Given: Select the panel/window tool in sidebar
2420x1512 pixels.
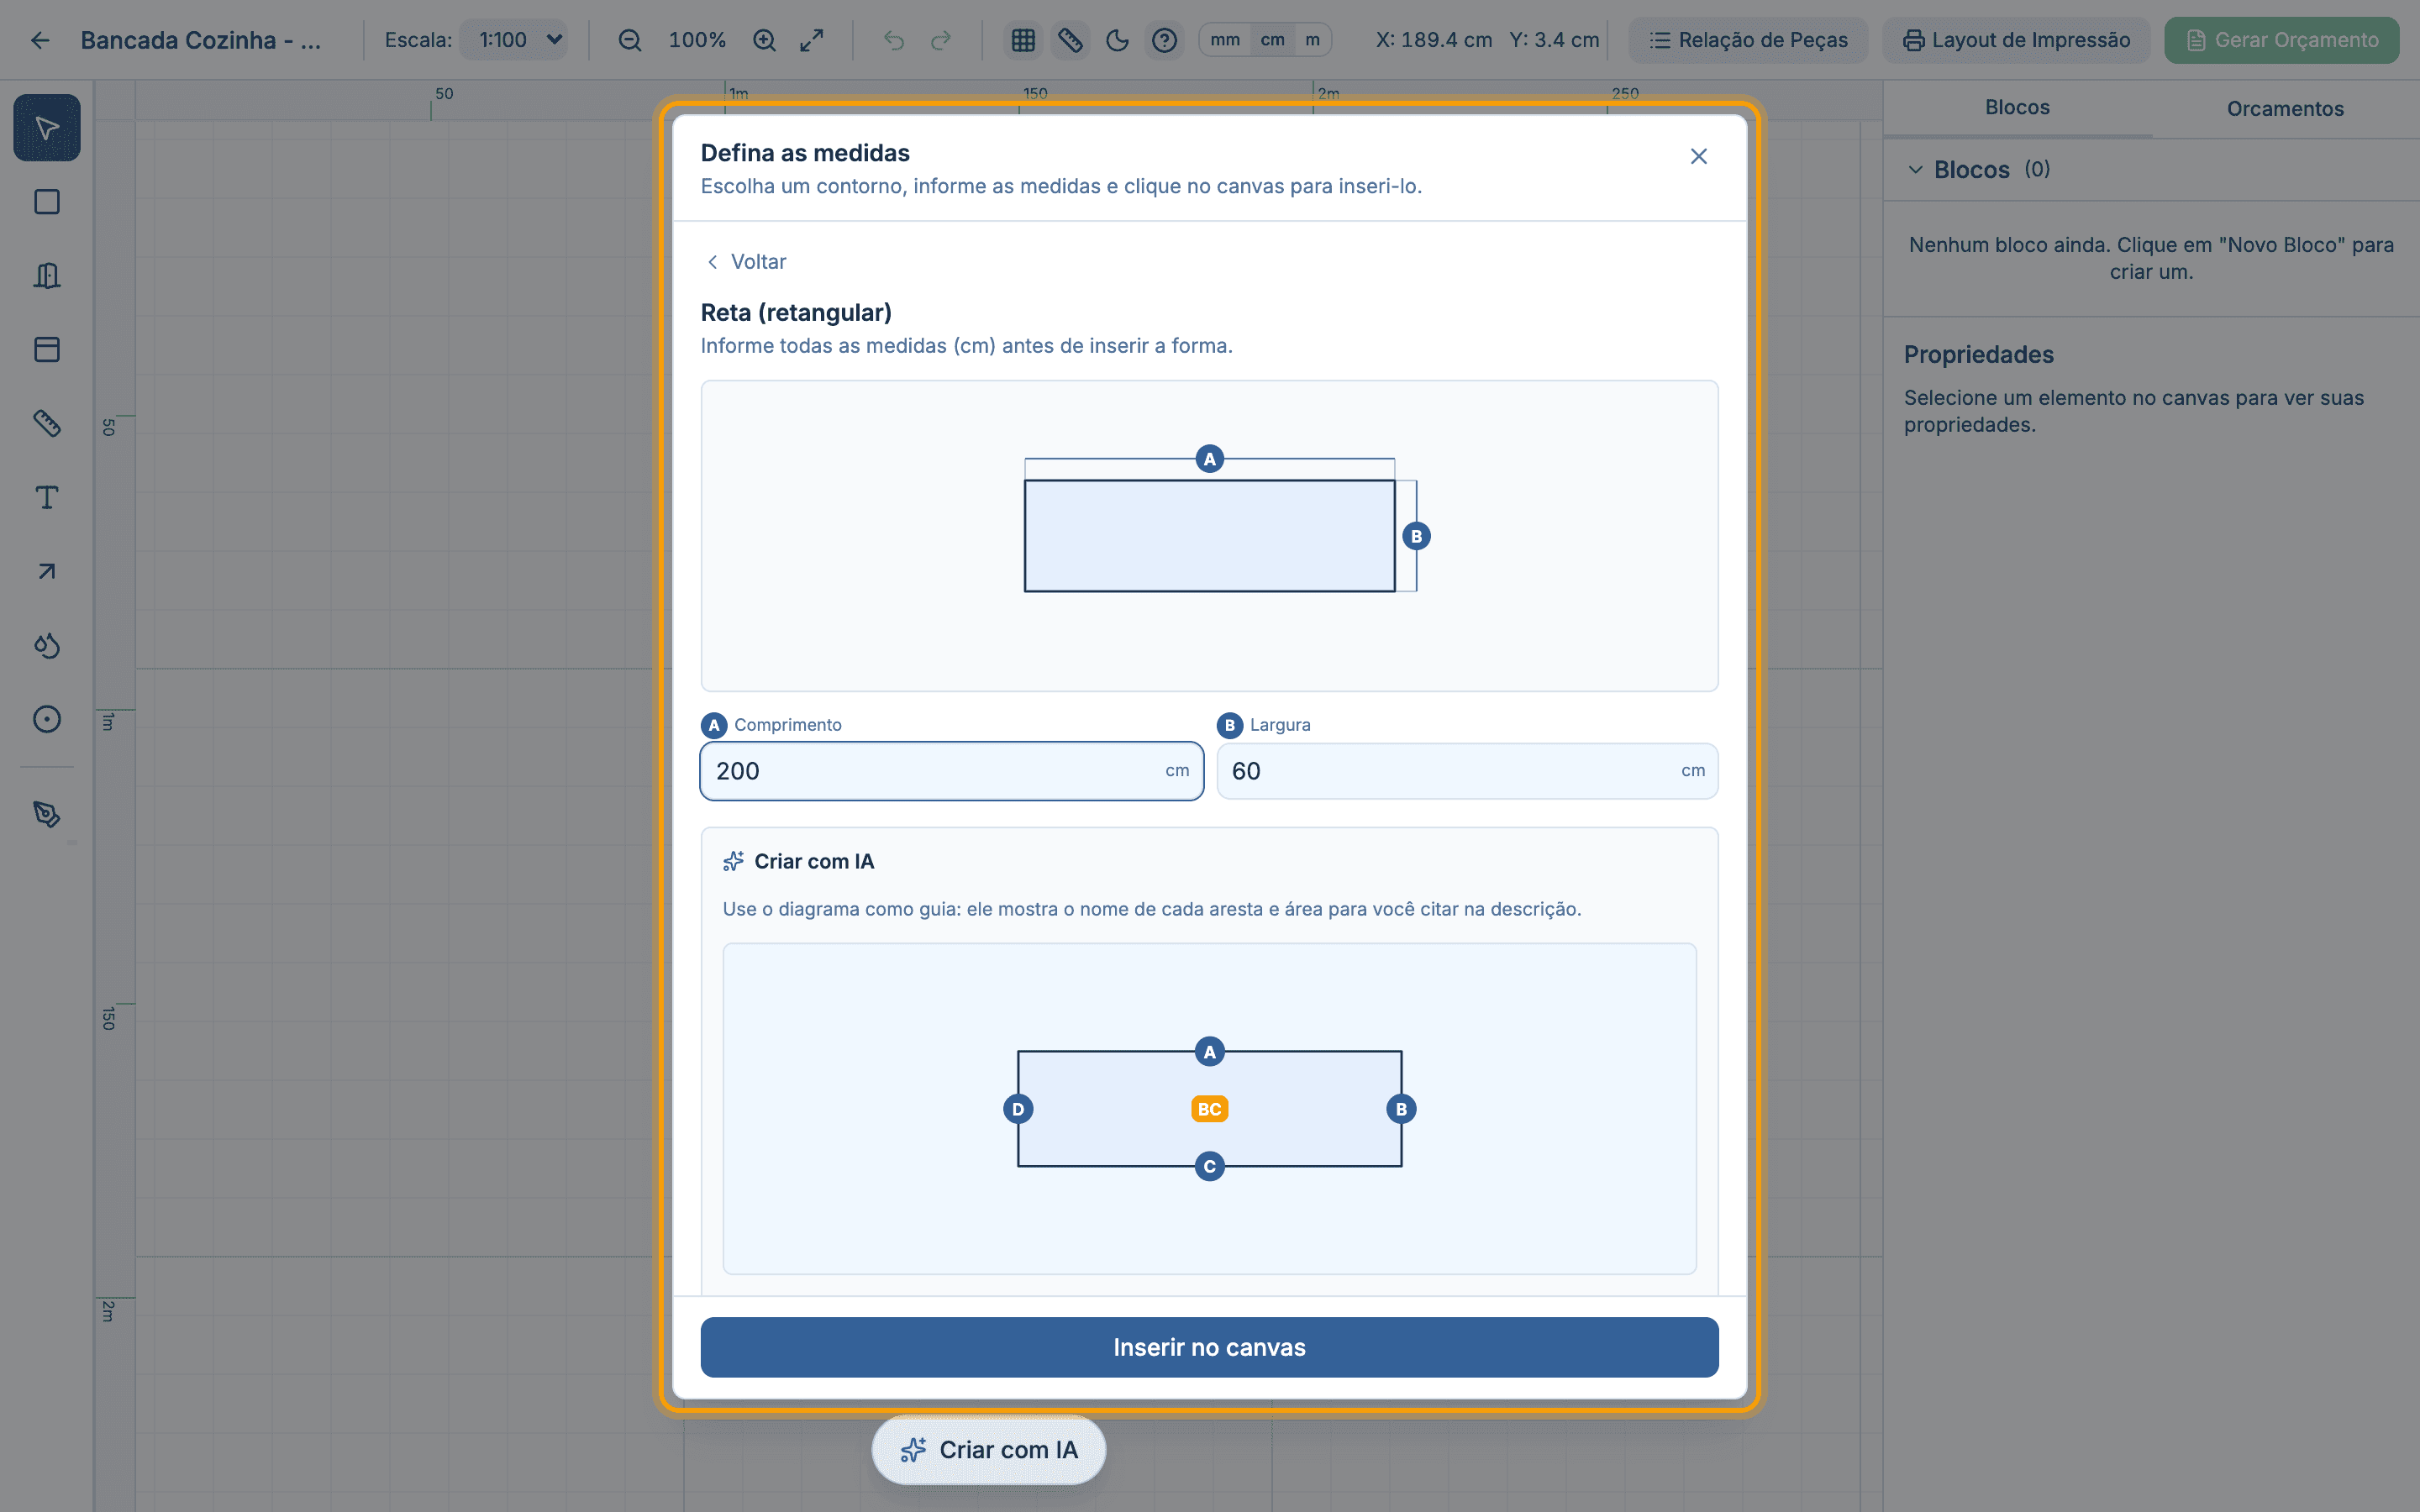Looking at the screenshot, I should [47, 349].
